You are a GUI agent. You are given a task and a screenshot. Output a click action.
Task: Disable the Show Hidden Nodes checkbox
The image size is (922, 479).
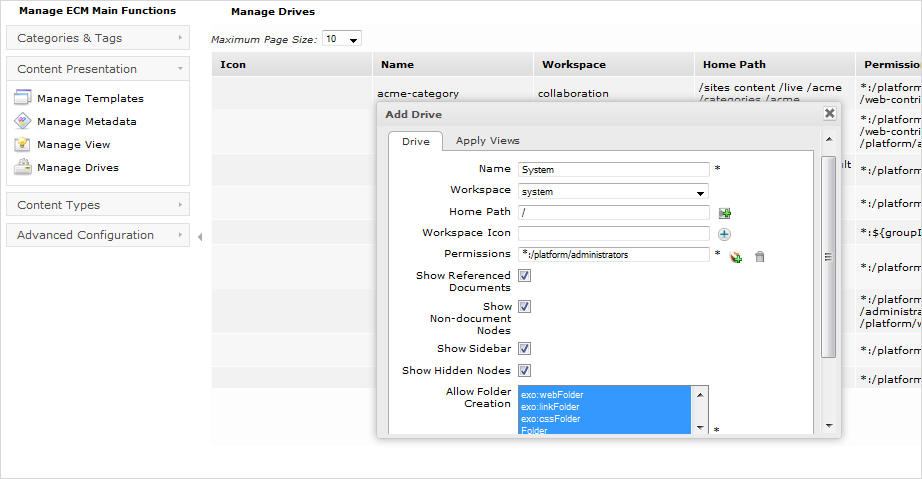(x=524, y=370)
